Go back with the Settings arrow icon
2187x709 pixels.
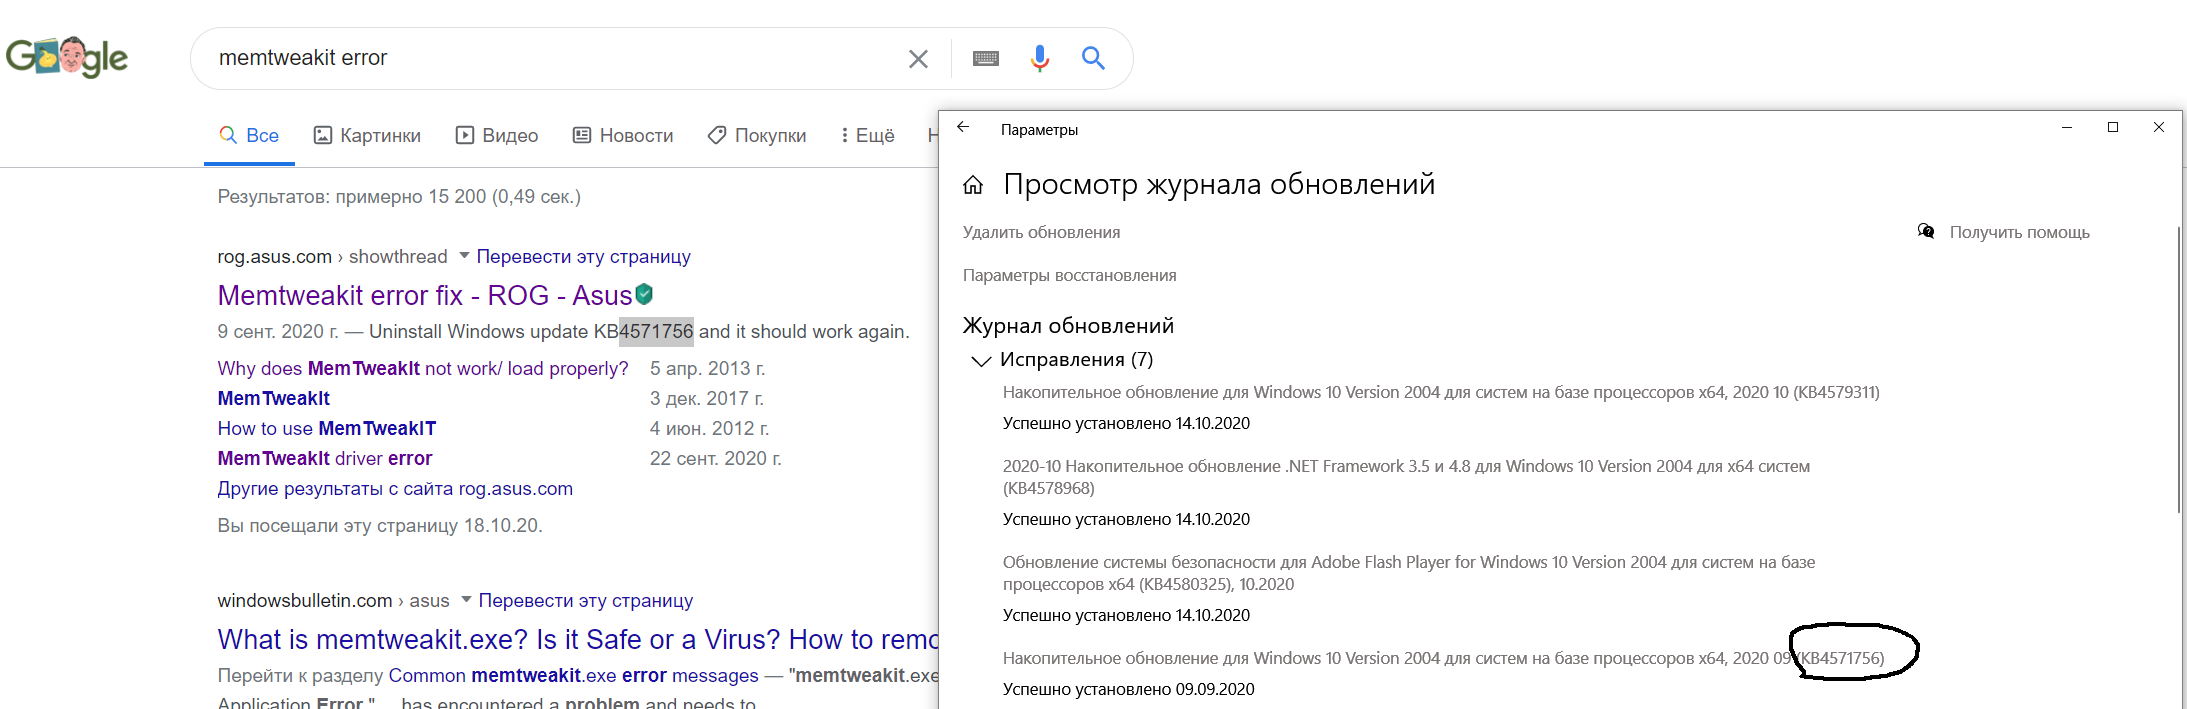[963, 127]
